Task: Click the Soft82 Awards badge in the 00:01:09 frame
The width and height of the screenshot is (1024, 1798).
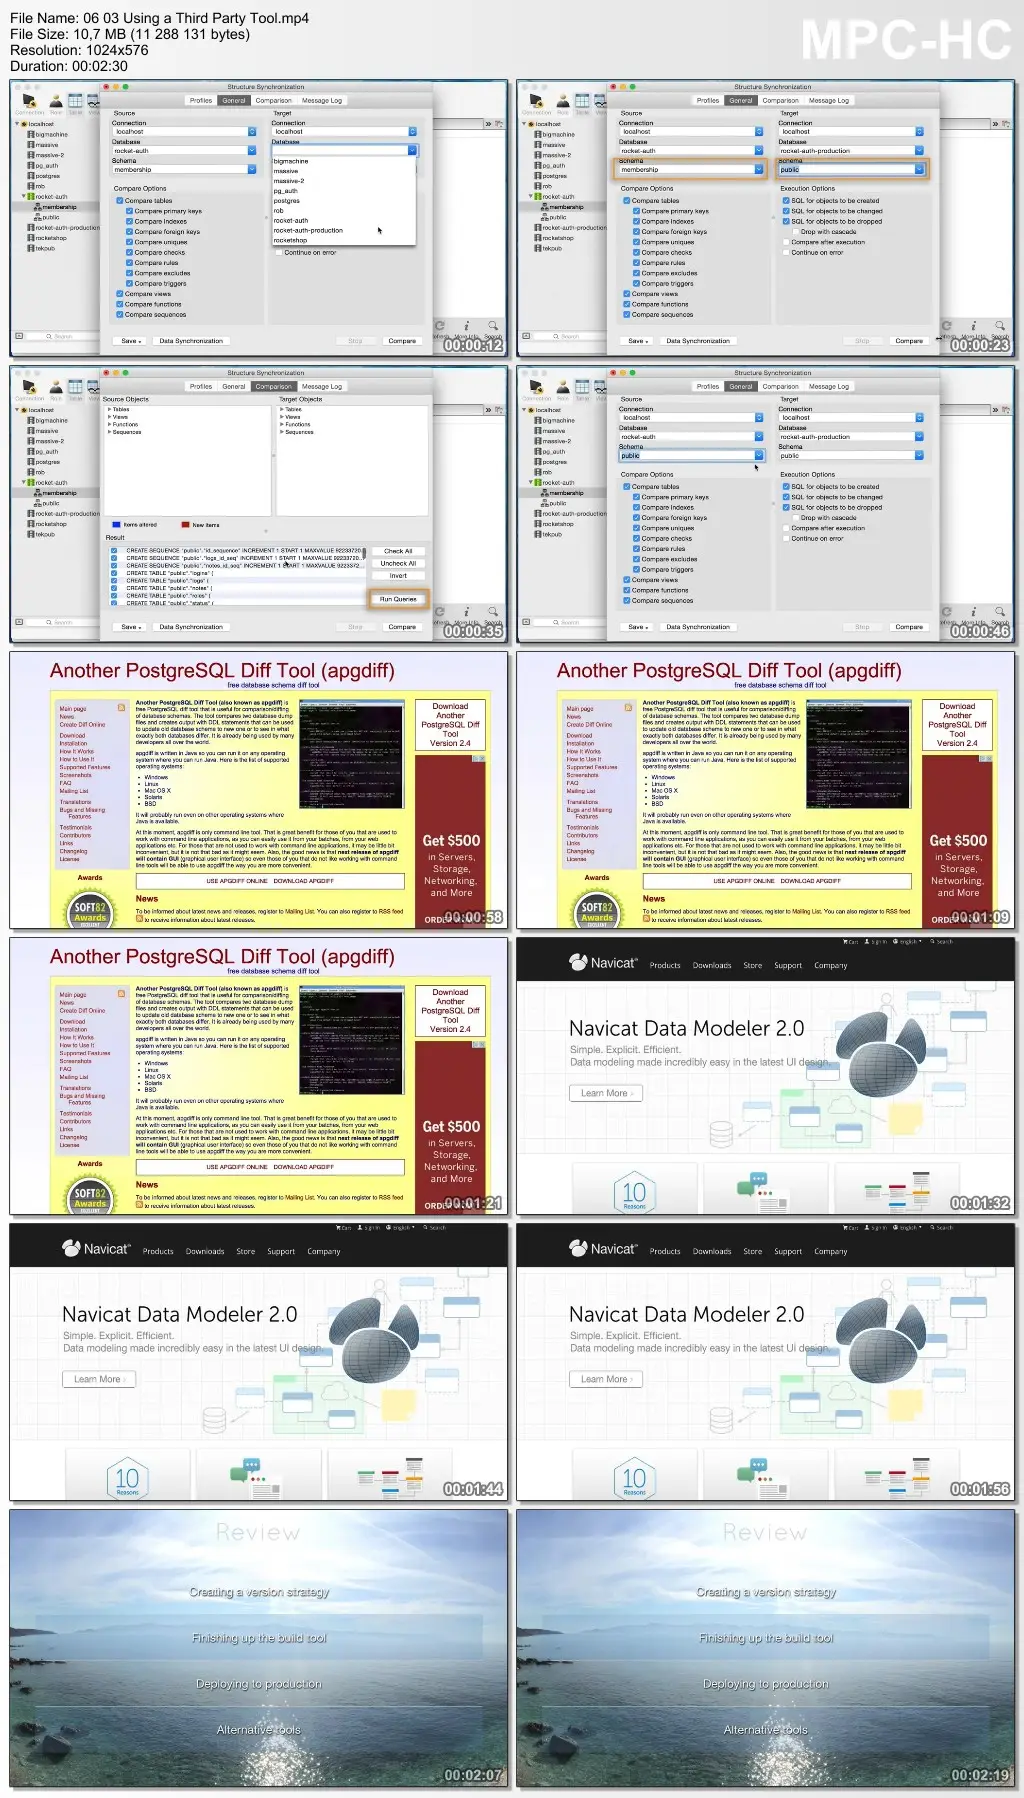Action: pos(597,909)
